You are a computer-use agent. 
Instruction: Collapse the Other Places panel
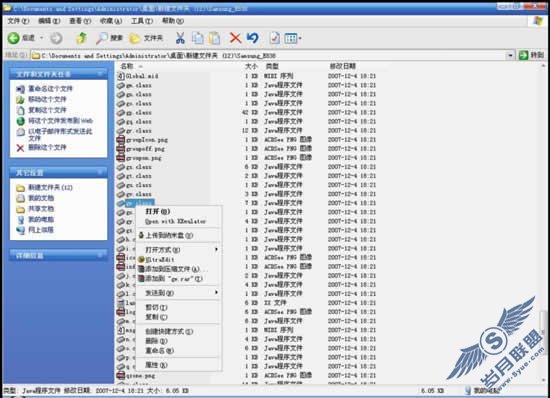pyautogui.click(x=100, y=172)
